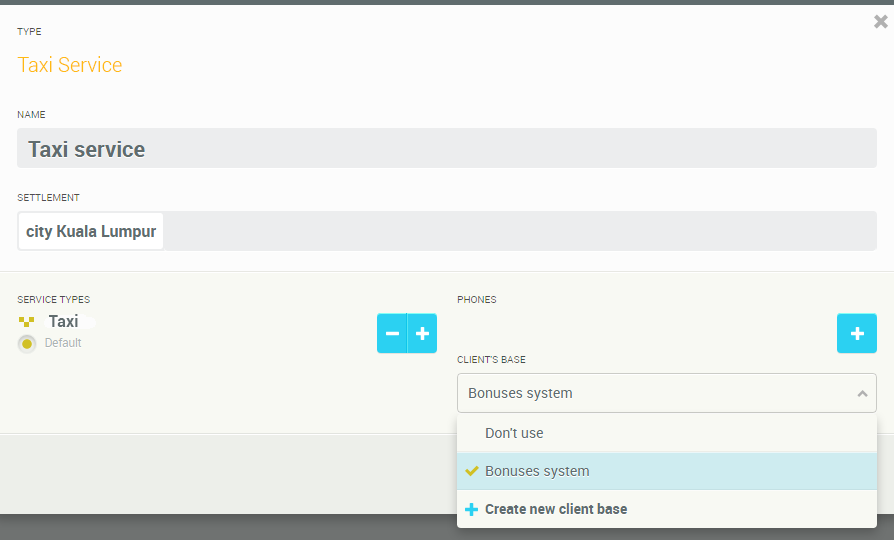Pick "Bonuses system" option in dropdown list
This screenshot has height=540, width=894.
[537, 471]
